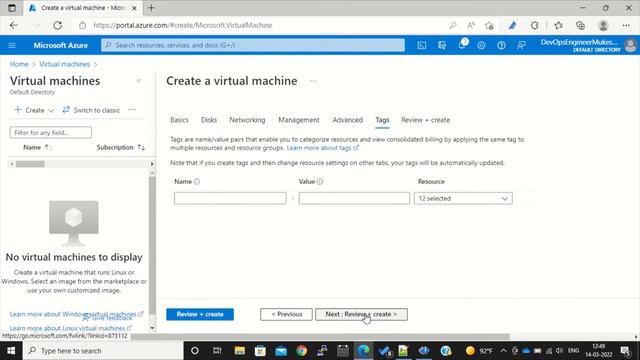
Task: Switch to the Networking tab
Action: pyautogui.click(x=247, y=120)
